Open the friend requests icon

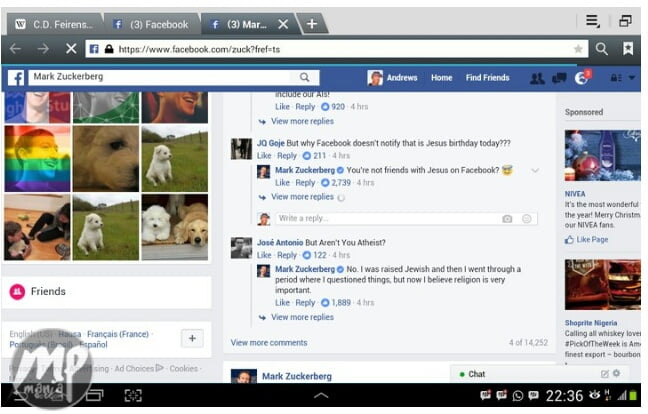(x=537, y=78)
